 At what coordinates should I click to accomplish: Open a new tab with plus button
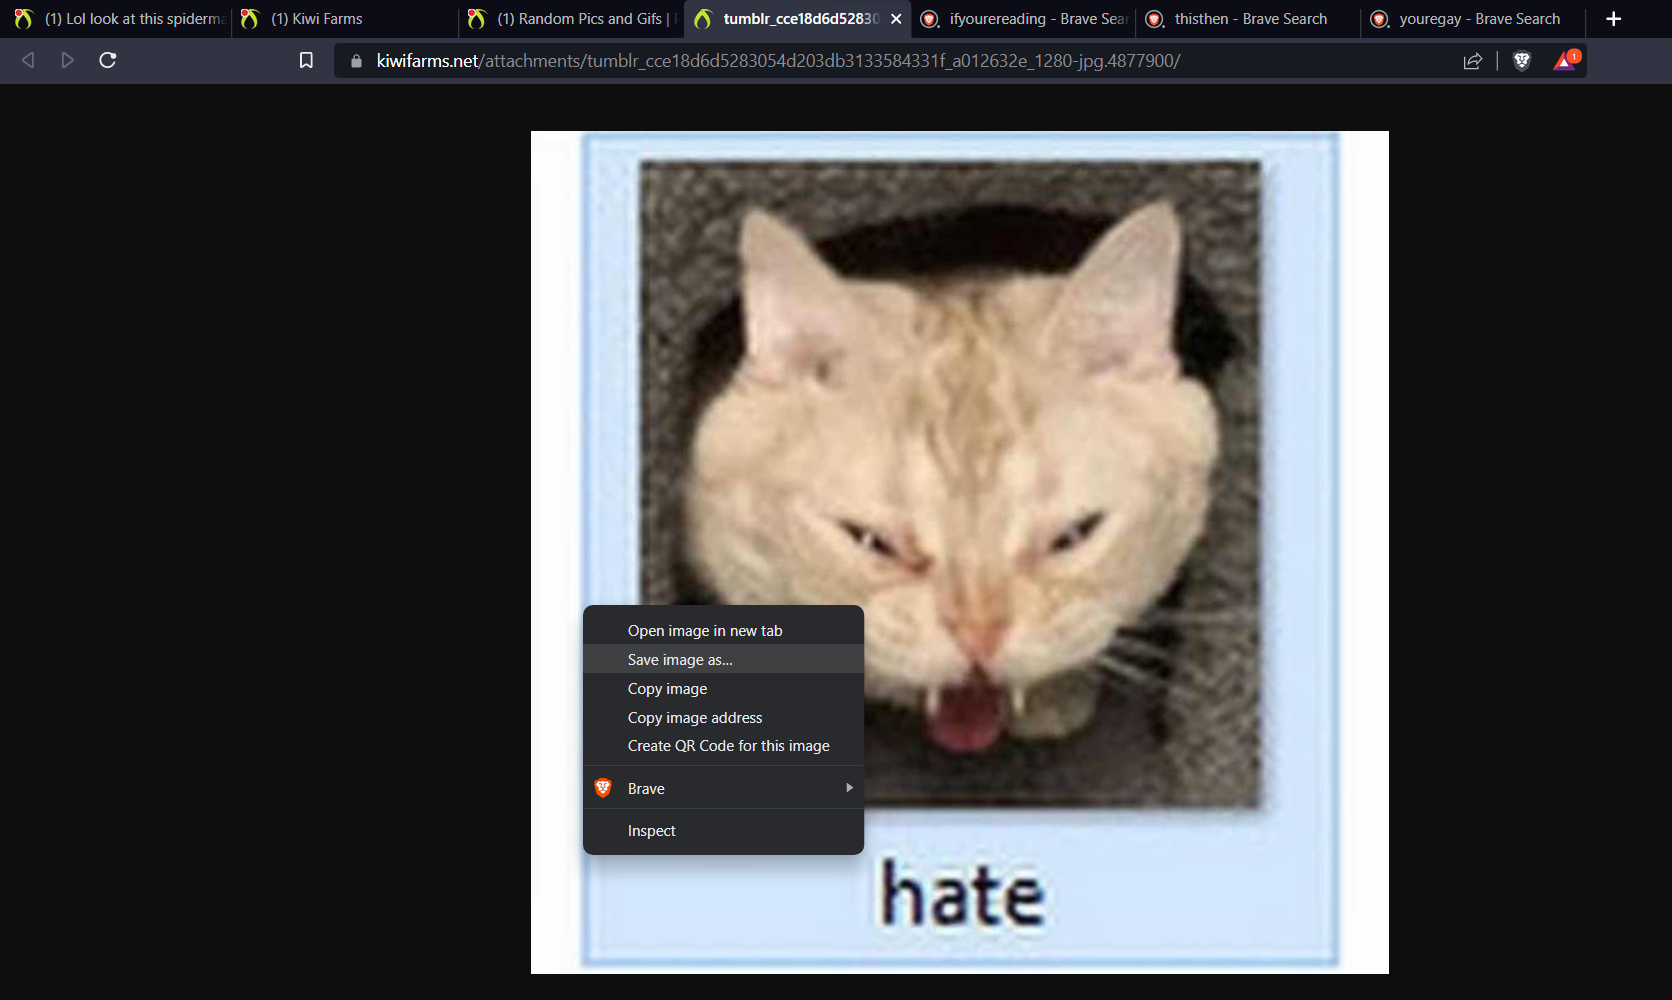coord(1613,19)
